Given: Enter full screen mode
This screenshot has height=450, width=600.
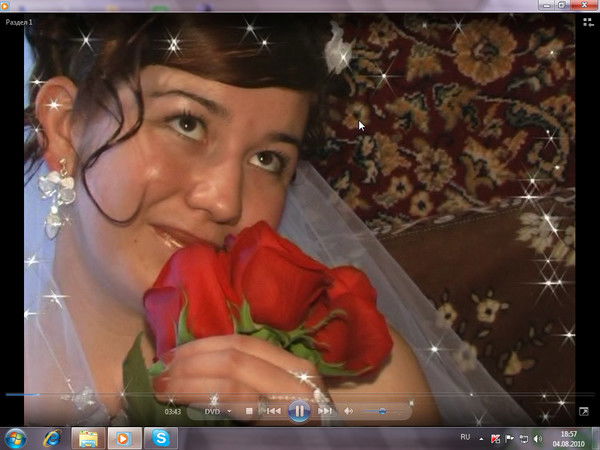Looking at the screenshot, I should click(584, 411).
